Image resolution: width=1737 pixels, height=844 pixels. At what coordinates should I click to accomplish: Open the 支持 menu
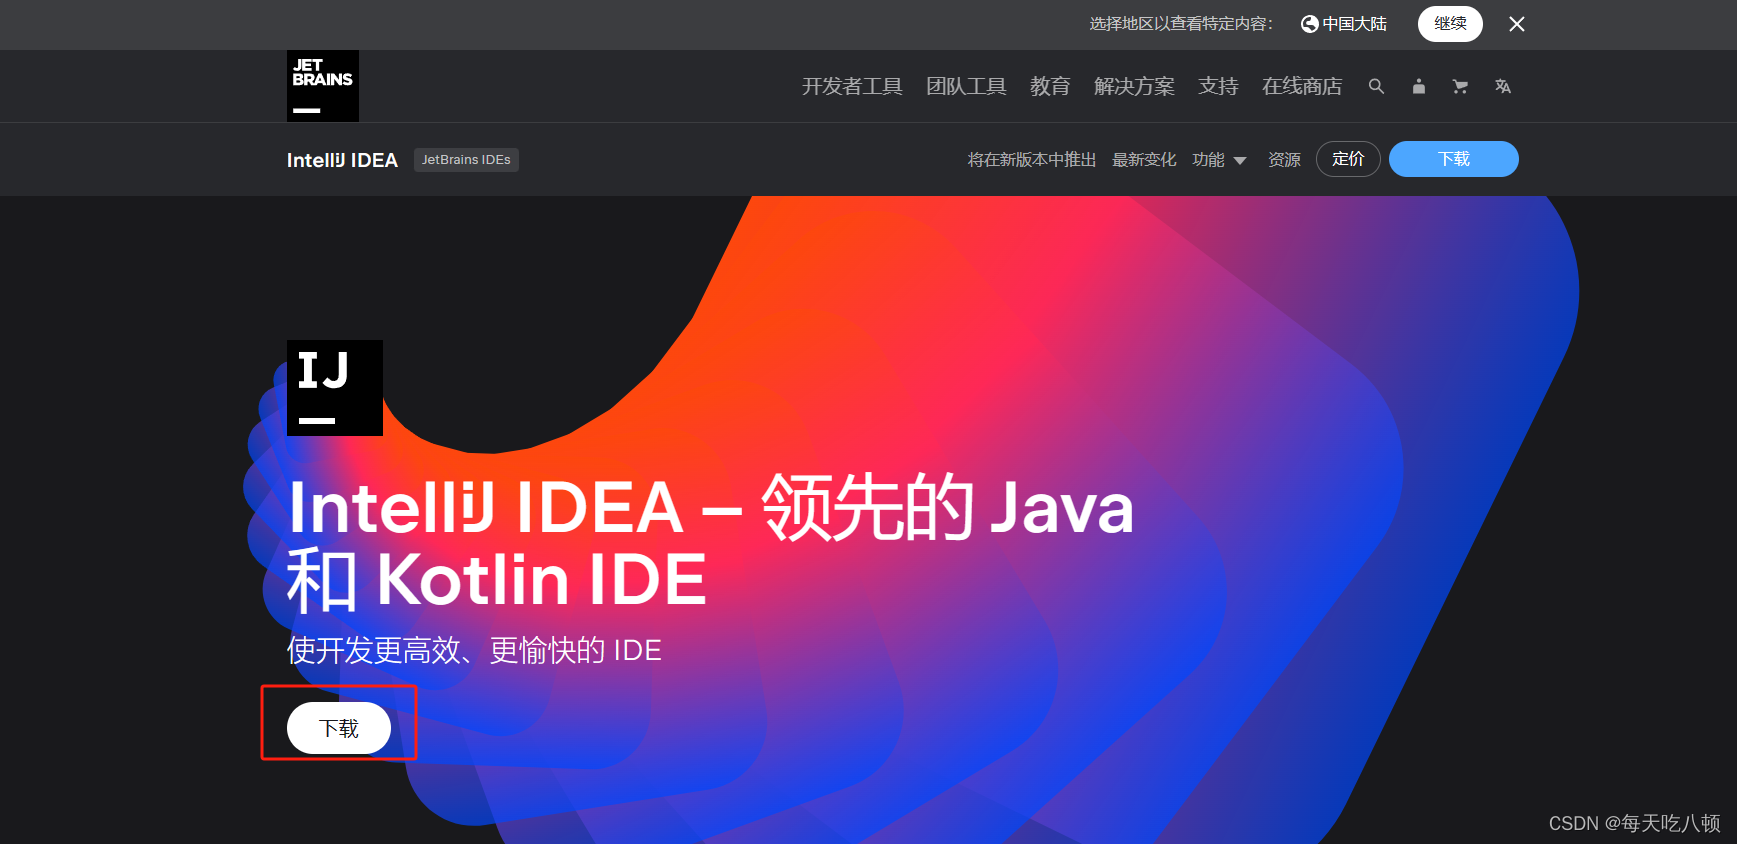(x=1218, y=87)
